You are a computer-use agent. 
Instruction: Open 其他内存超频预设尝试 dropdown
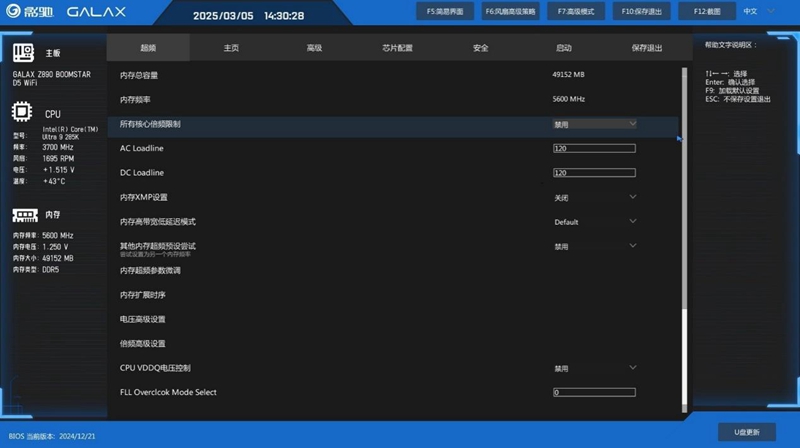pyautogui.click(x=594, y=246)
